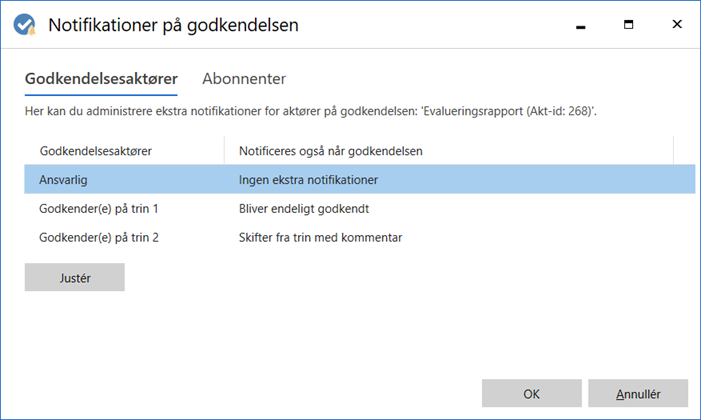The height and width of the screenshot is (420, 701).
Task: Select the Godkender(e) på trin 1 row
Action: coord(359,208)
